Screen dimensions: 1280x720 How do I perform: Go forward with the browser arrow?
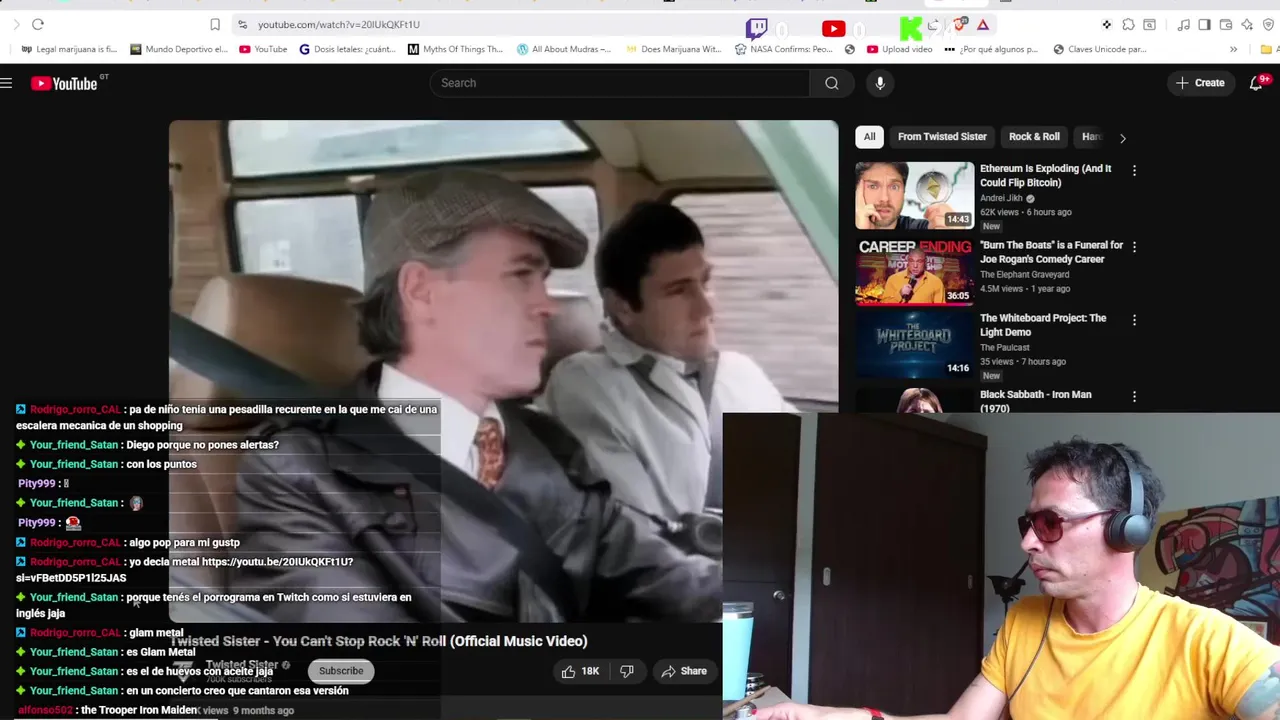pos(15,24)
